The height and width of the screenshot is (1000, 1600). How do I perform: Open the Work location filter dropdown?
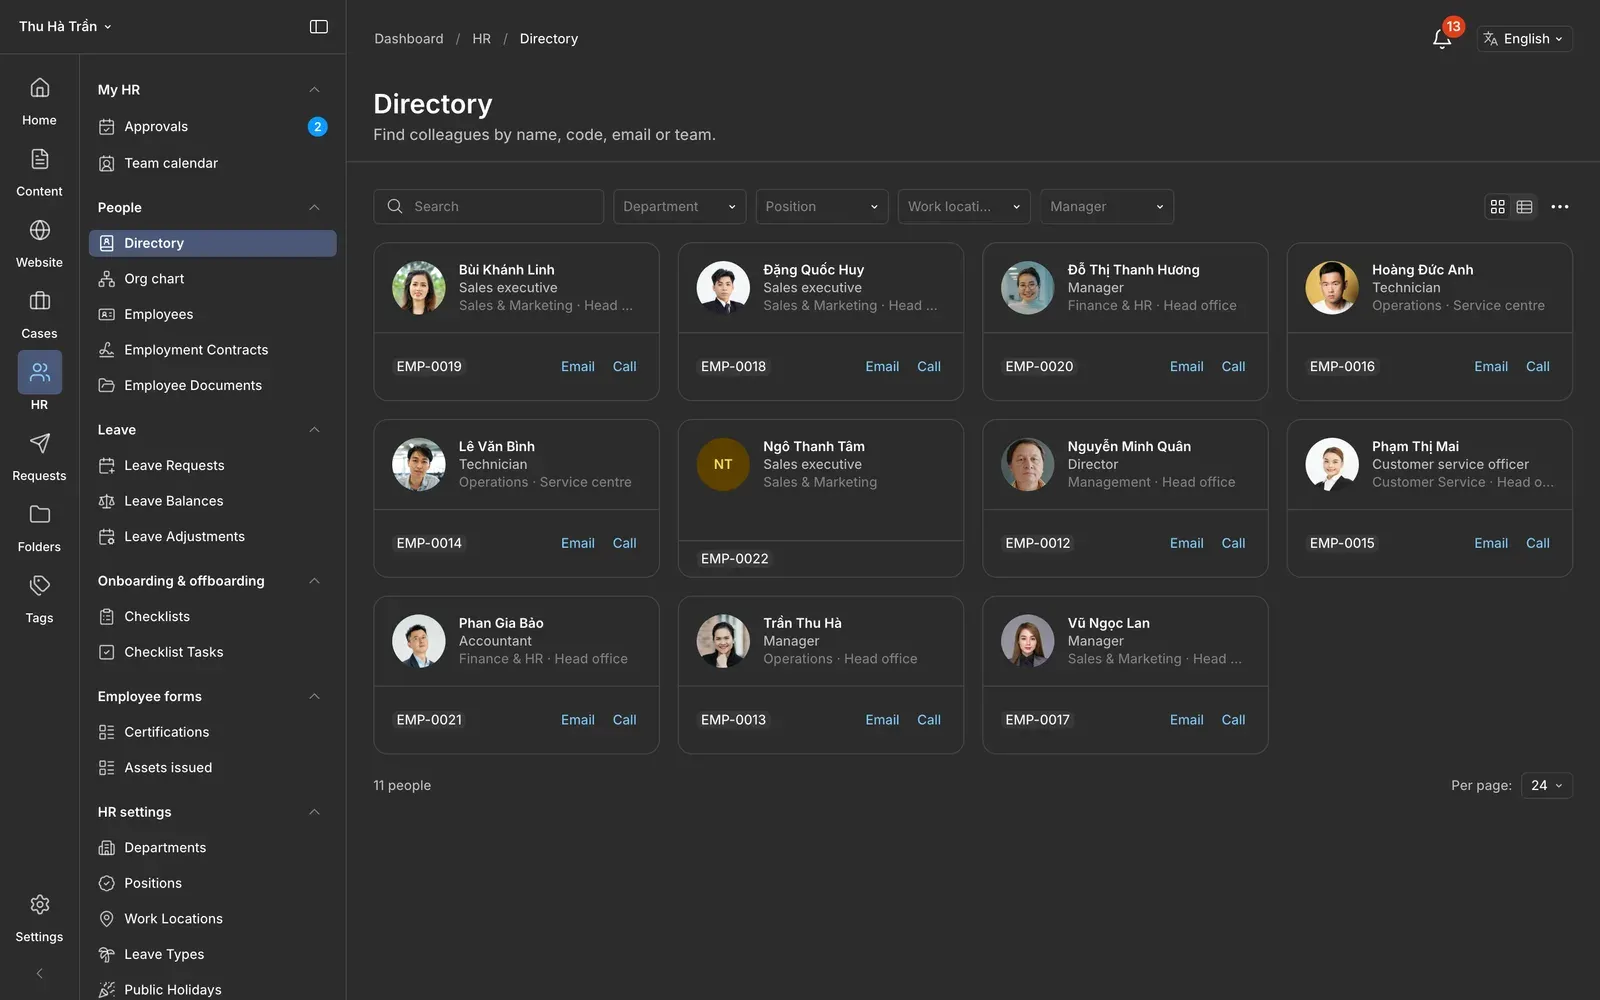(964, 207)
